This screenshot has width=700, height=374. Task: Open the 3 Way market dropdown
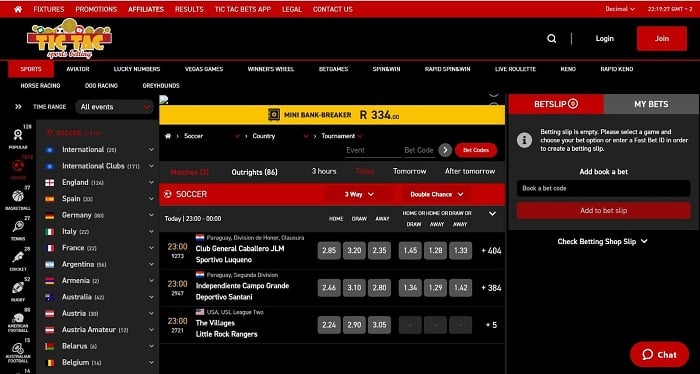(x=359, y=195)
